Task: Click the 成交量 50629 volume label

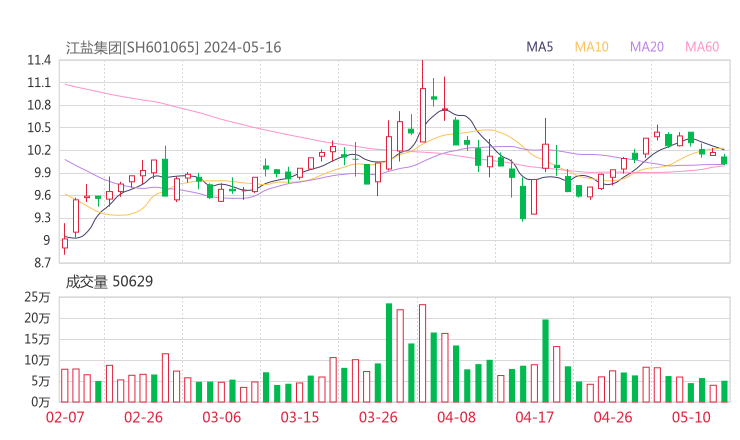Action: pos(109,282)
